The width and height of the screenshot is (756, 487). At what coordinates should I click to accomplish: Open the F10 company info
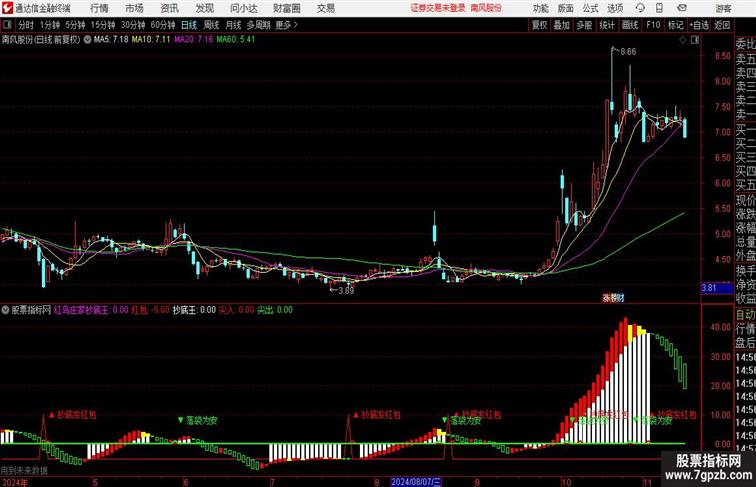[653, 25]
